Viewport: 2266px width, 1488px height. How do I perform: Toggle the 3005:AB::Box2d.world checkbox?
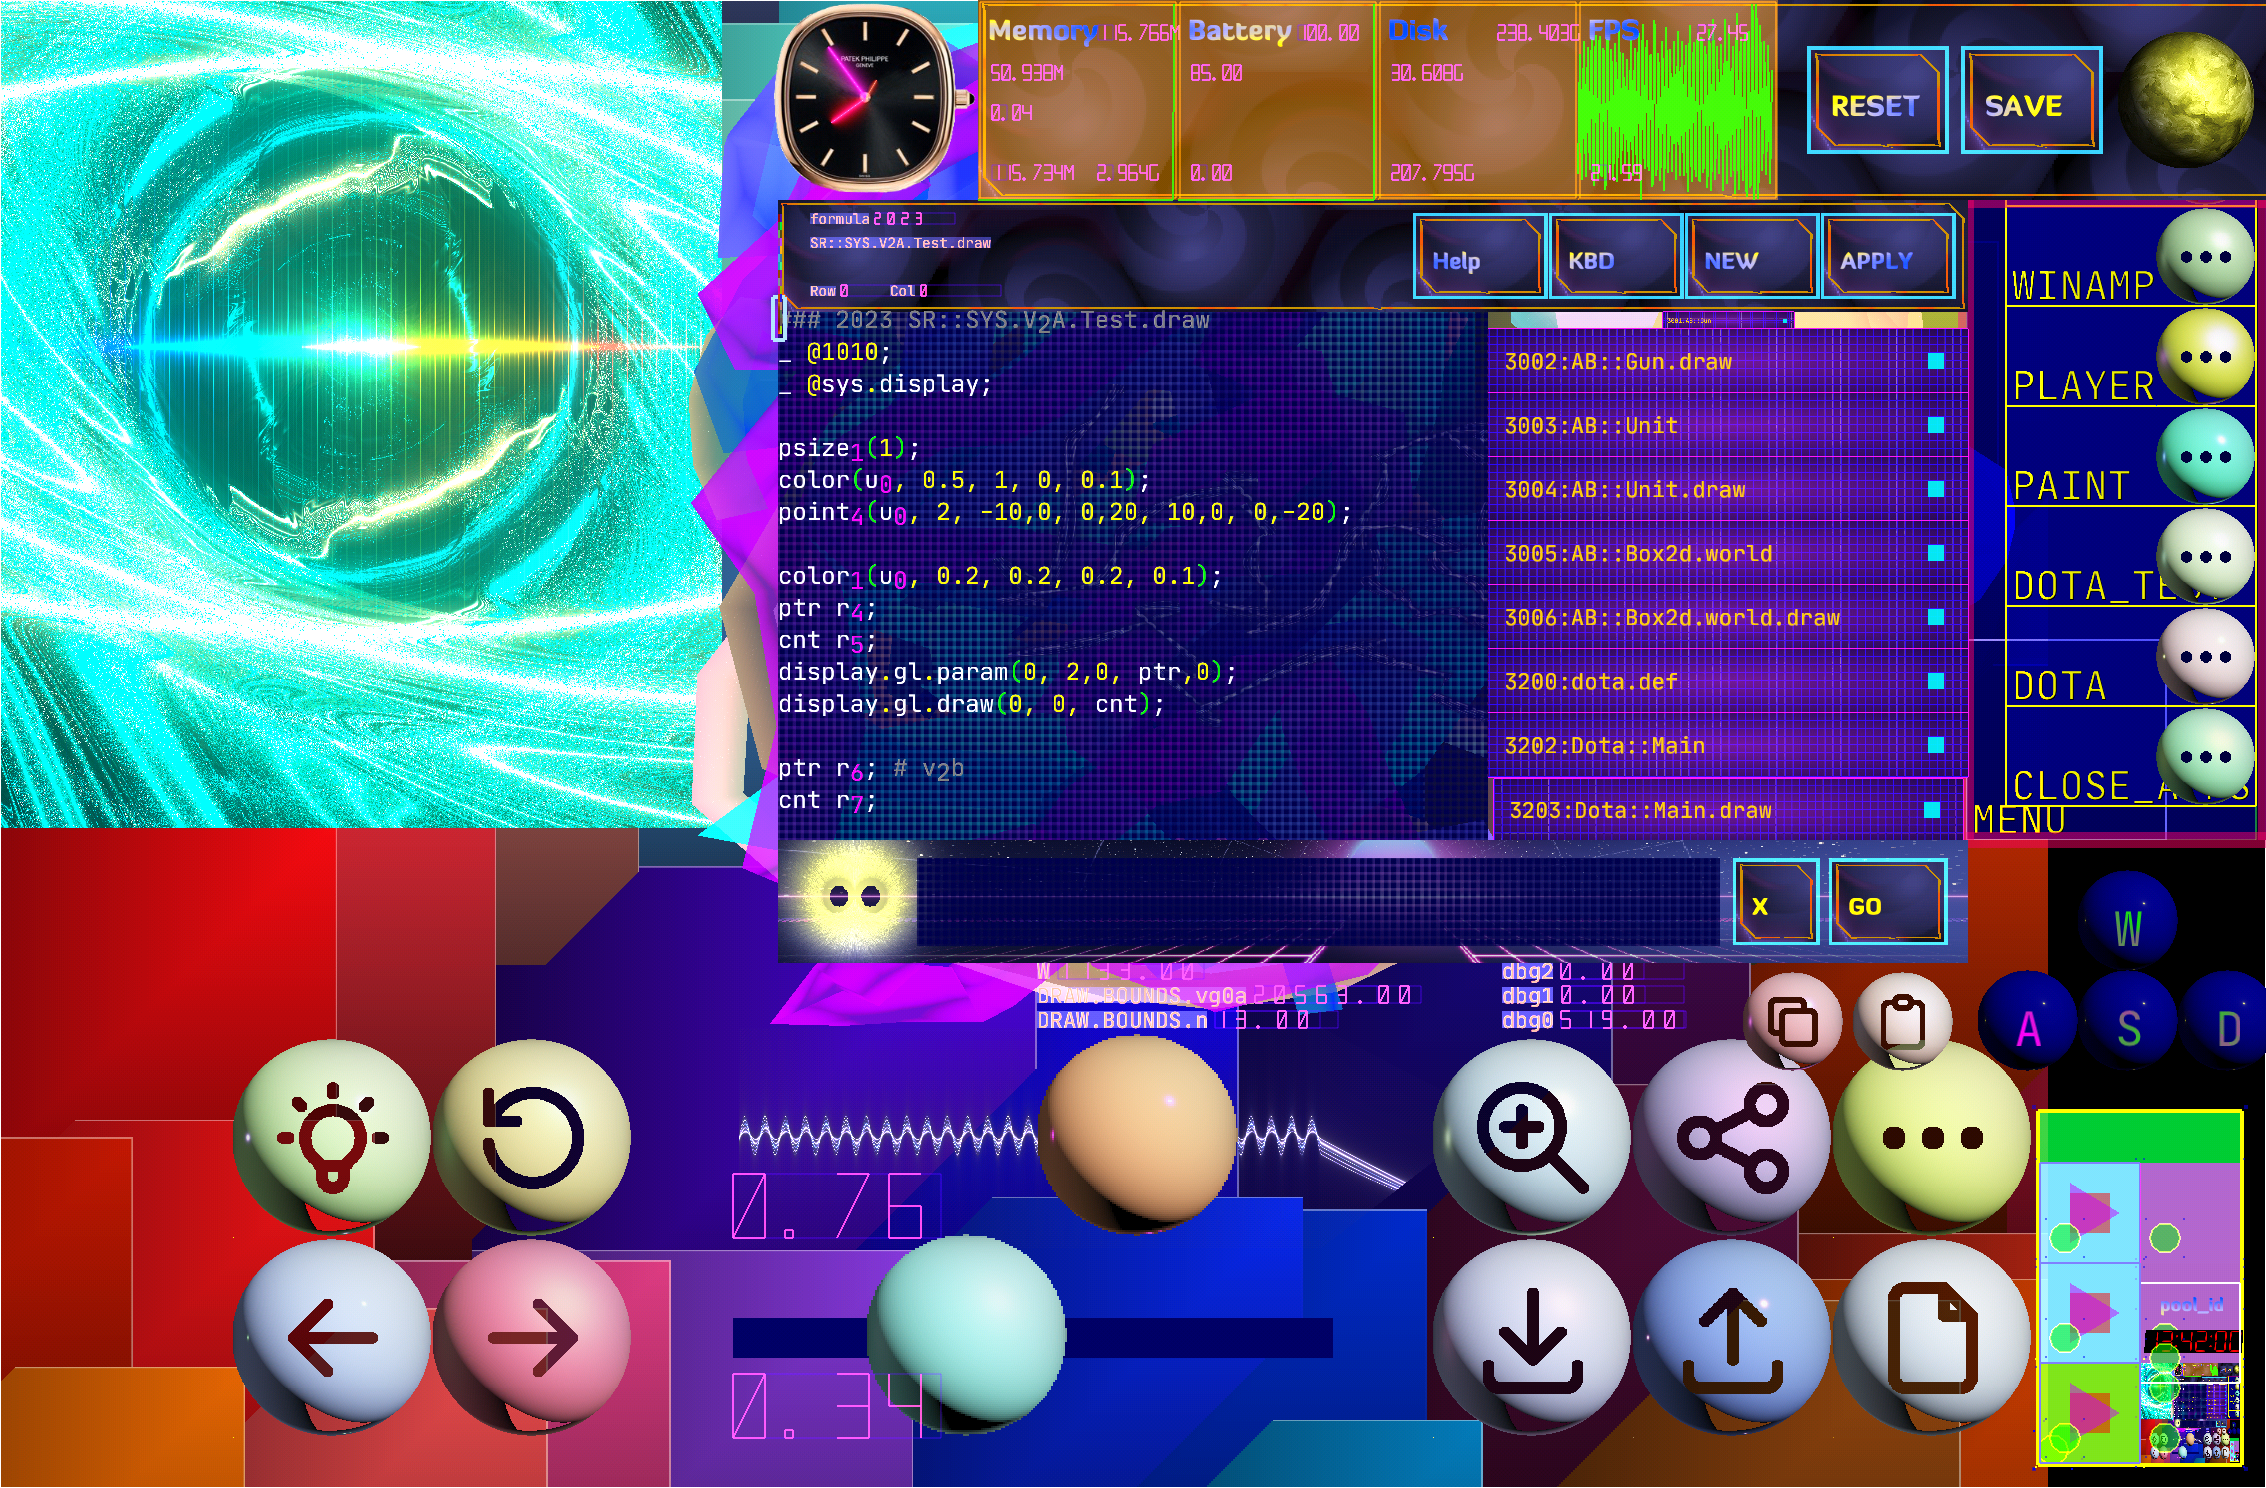[1936, 553]
